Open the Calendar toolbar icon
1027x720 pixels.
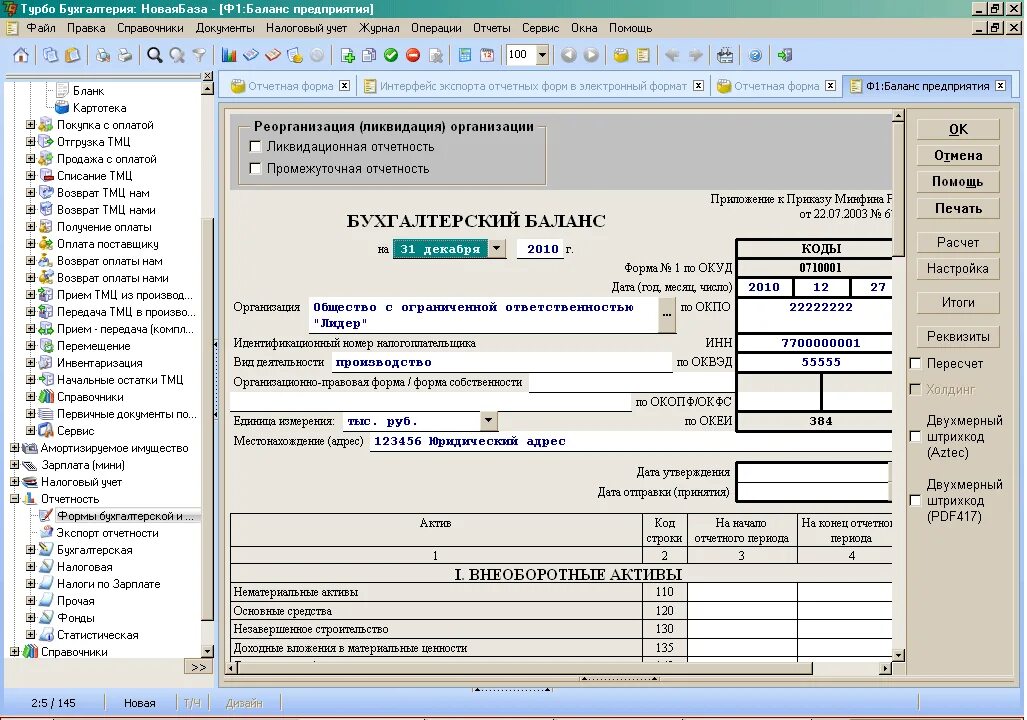coord(487,55)
